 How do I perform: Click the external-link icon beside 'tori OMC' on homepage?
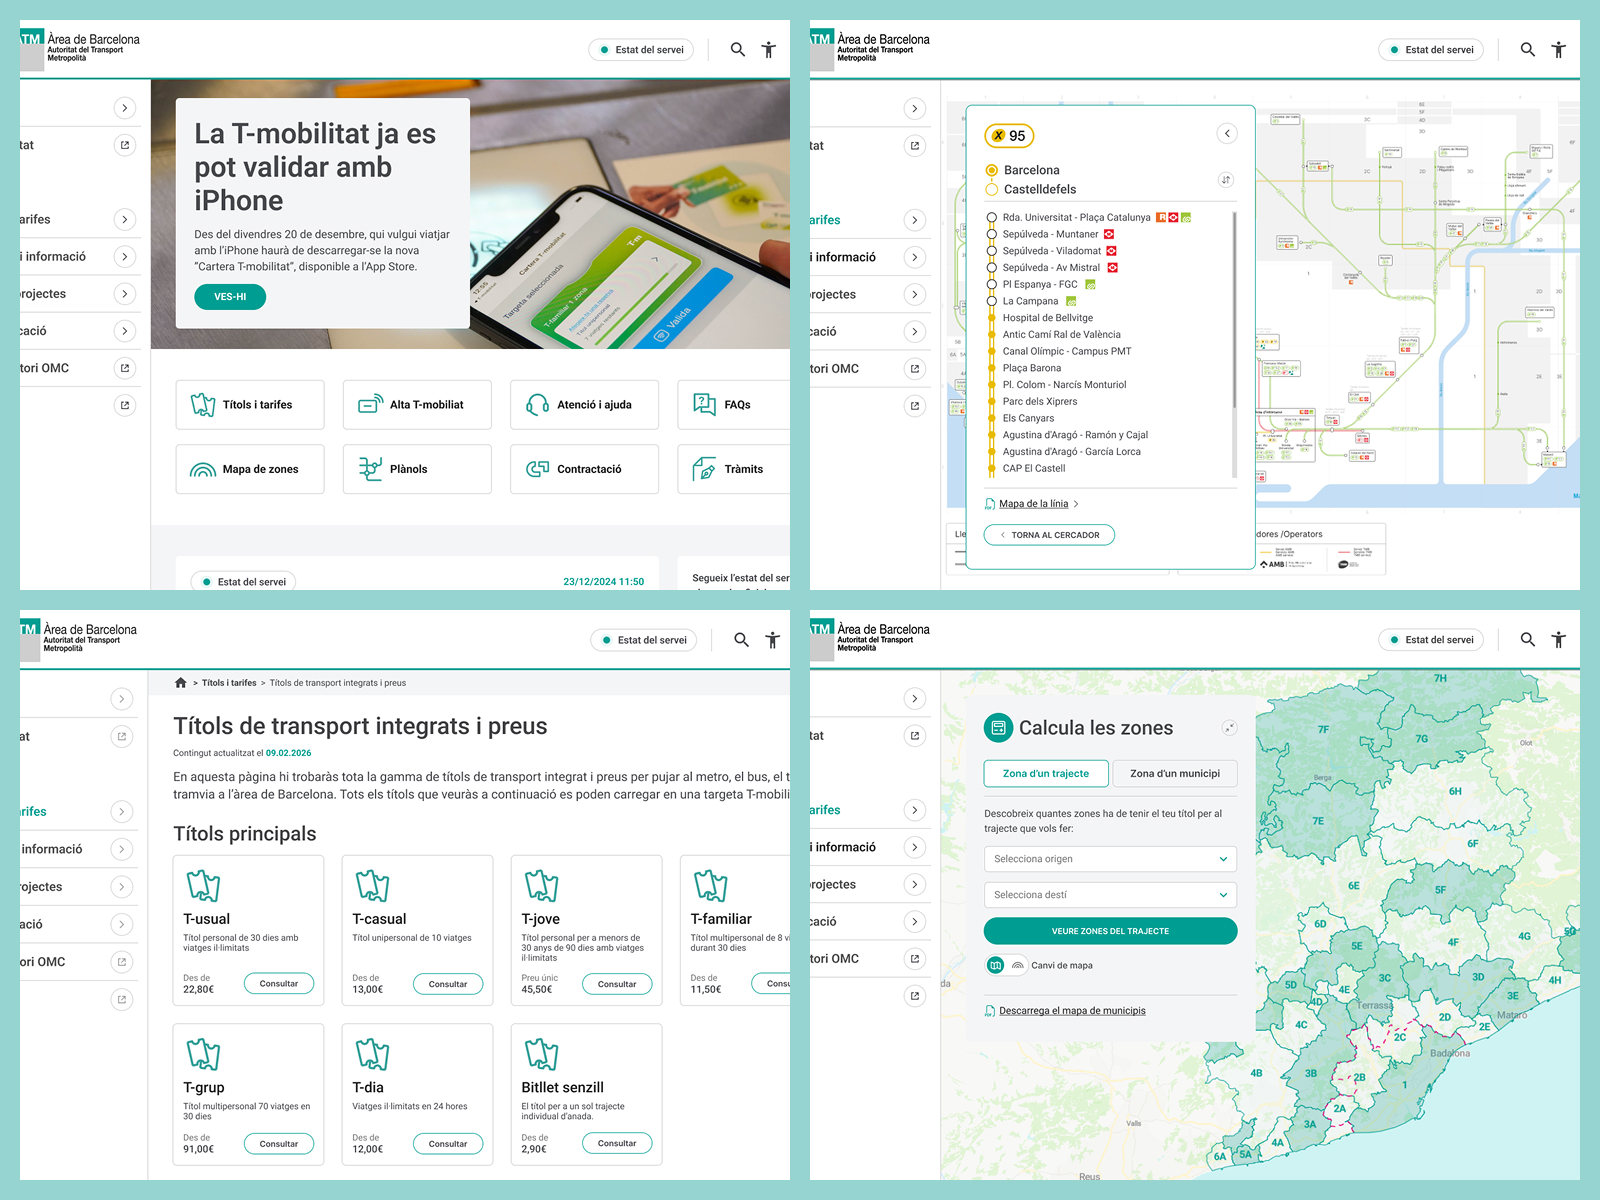[x=125, y=368]
